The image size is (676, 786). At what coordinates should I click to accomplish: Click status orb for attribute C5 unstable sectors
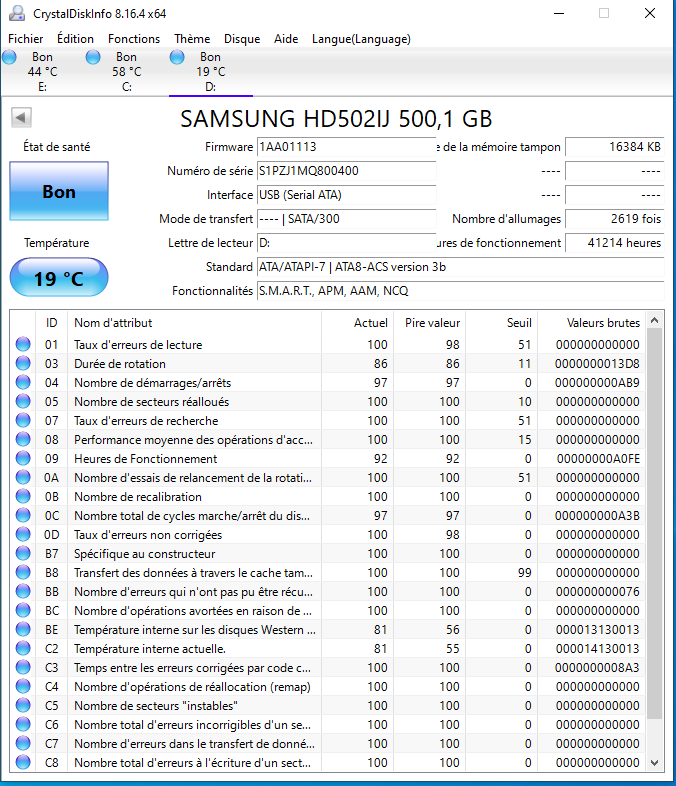(x=23, y=706)
